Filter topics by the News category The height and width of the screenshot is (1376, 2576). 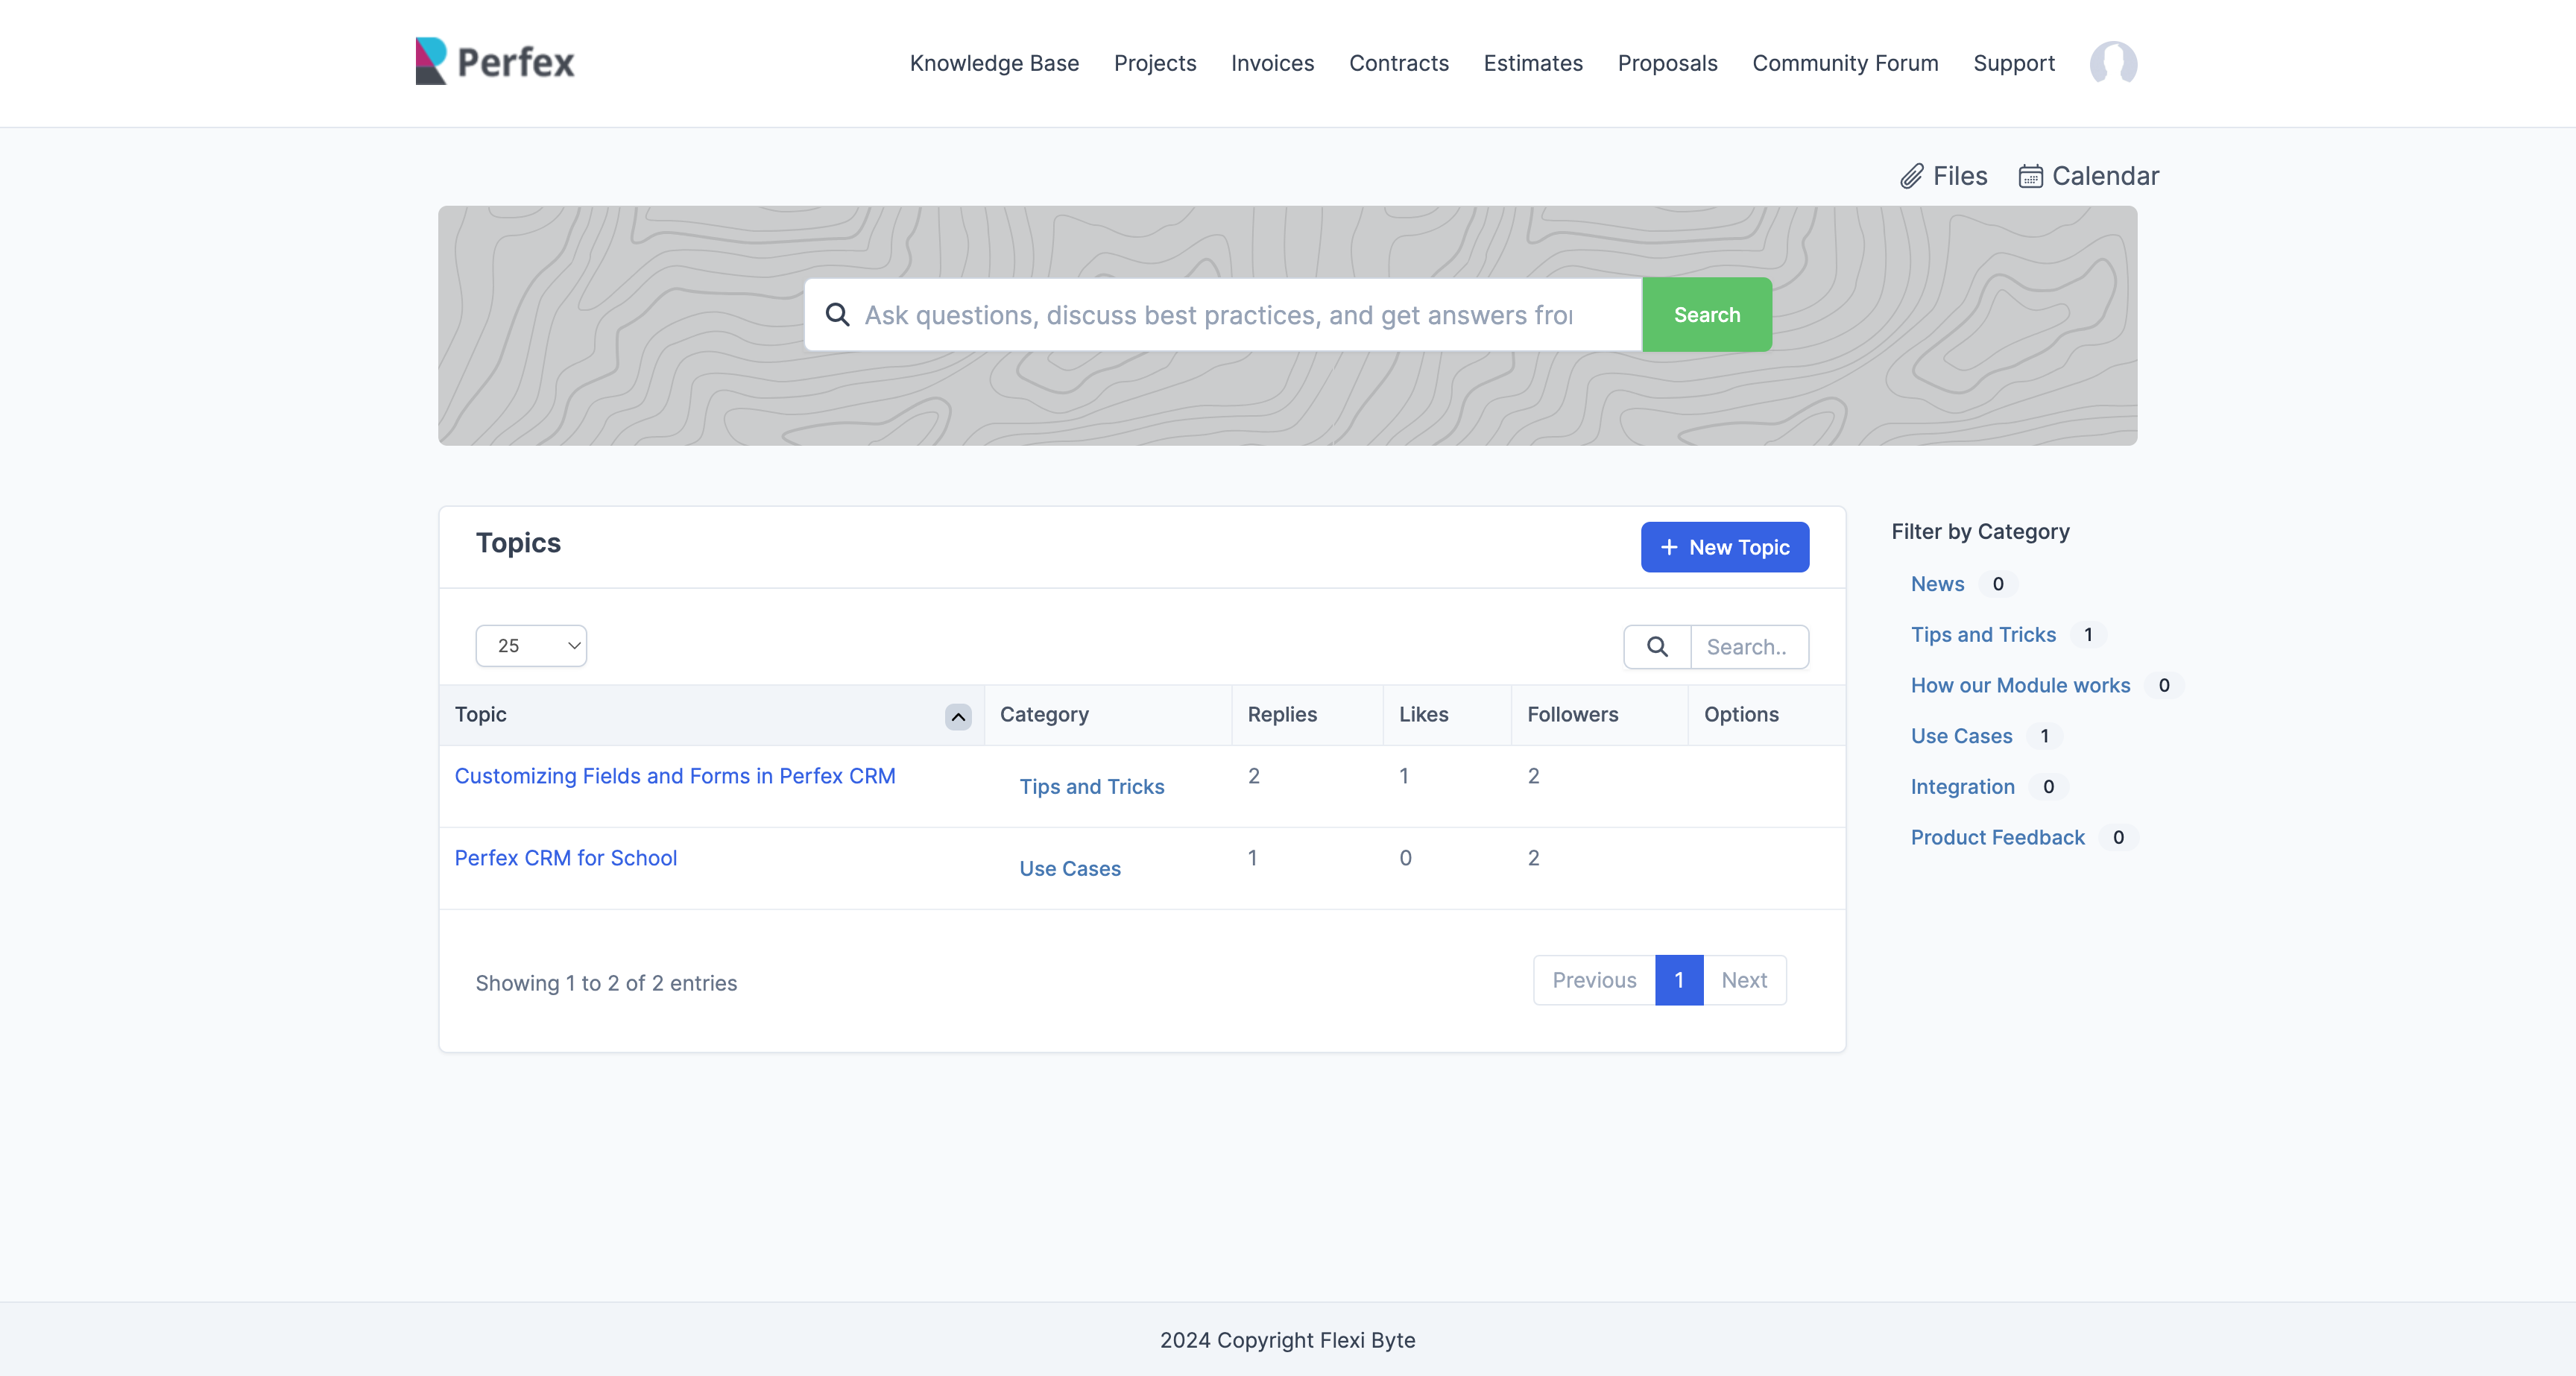(1936, 583)
